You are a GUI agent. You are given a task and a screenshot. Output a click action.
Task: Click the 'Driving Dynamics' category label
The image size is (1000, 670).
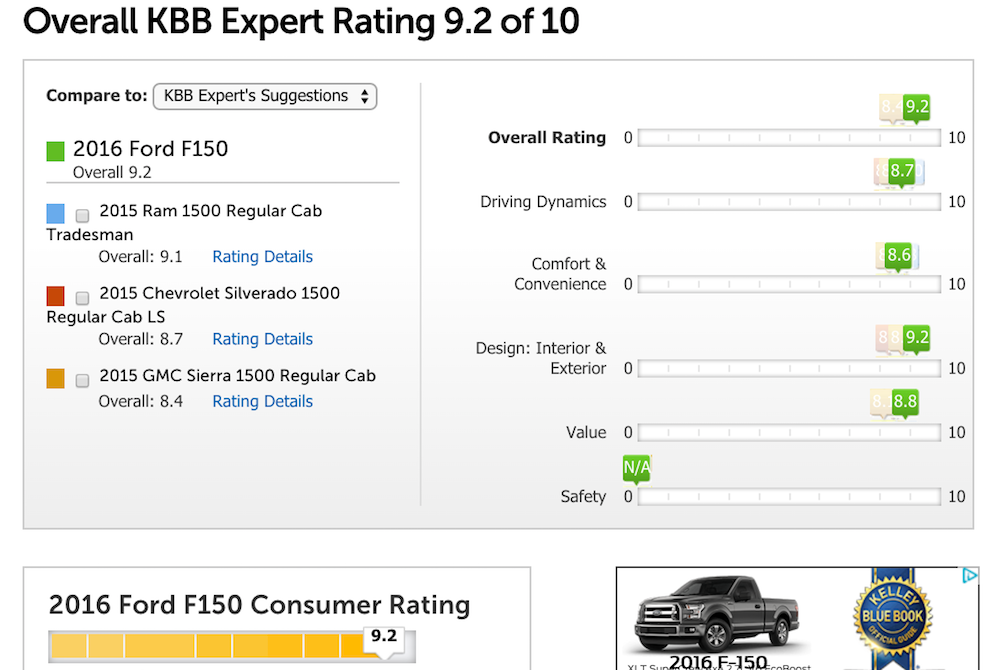tap(543, 202)
